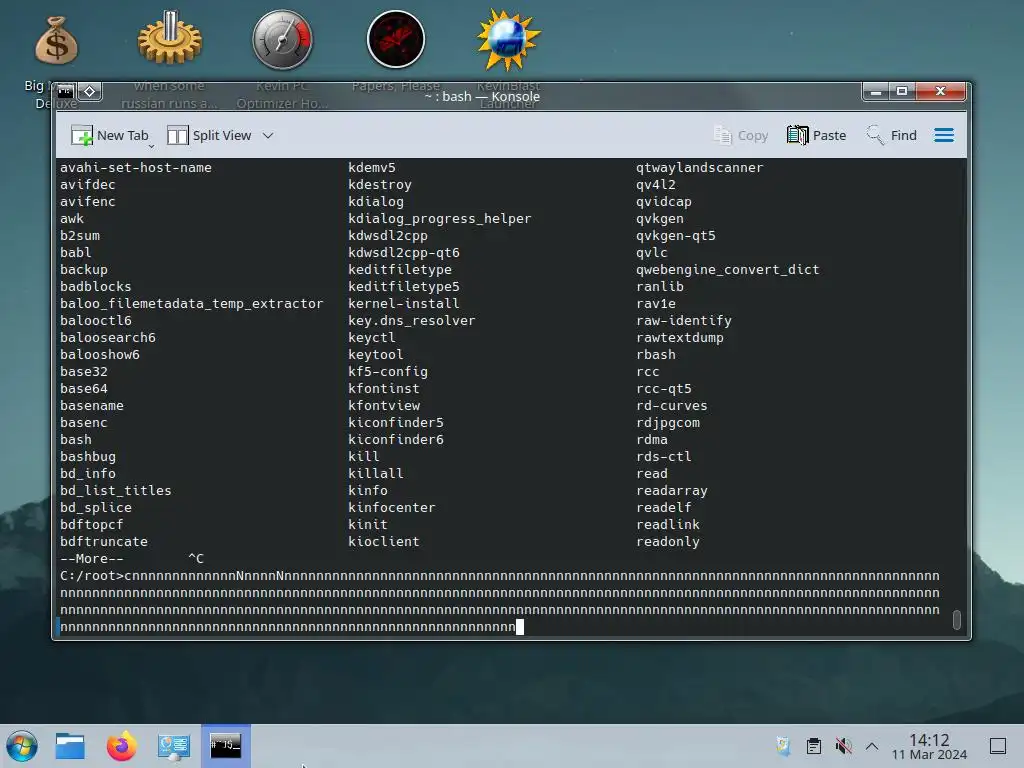Click the Find button in Konsole toolbar
Viewport: 1024px width, 768px height.
point(891,135)
